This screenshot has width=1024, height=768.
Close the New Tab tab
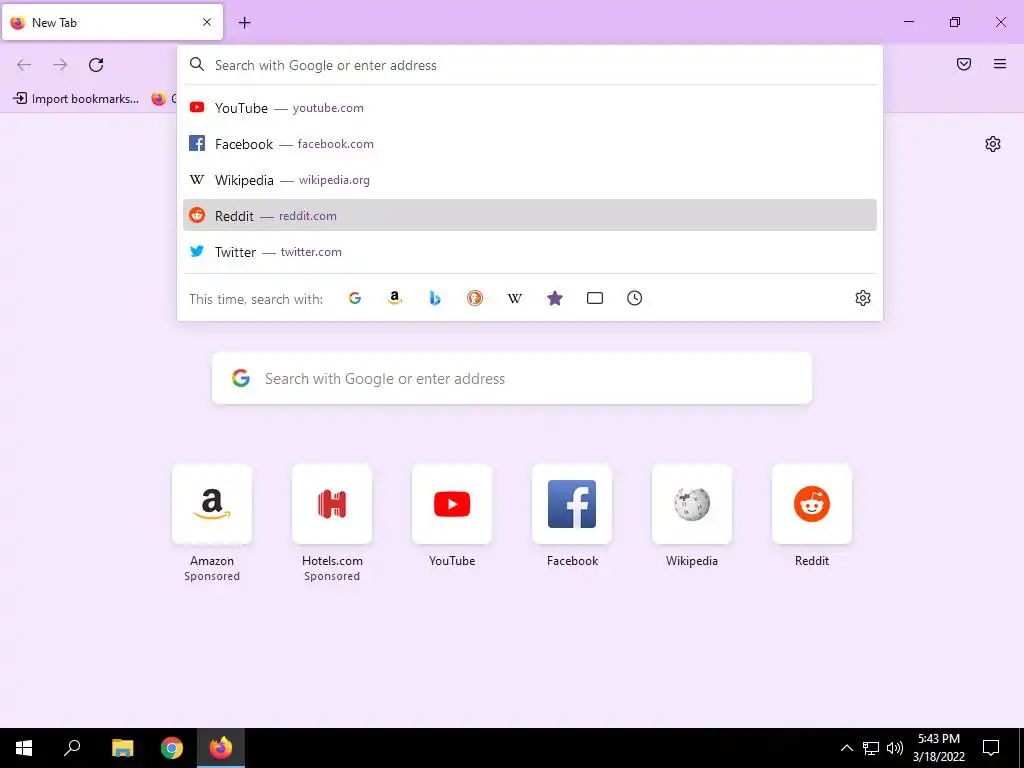coord(207,22)
